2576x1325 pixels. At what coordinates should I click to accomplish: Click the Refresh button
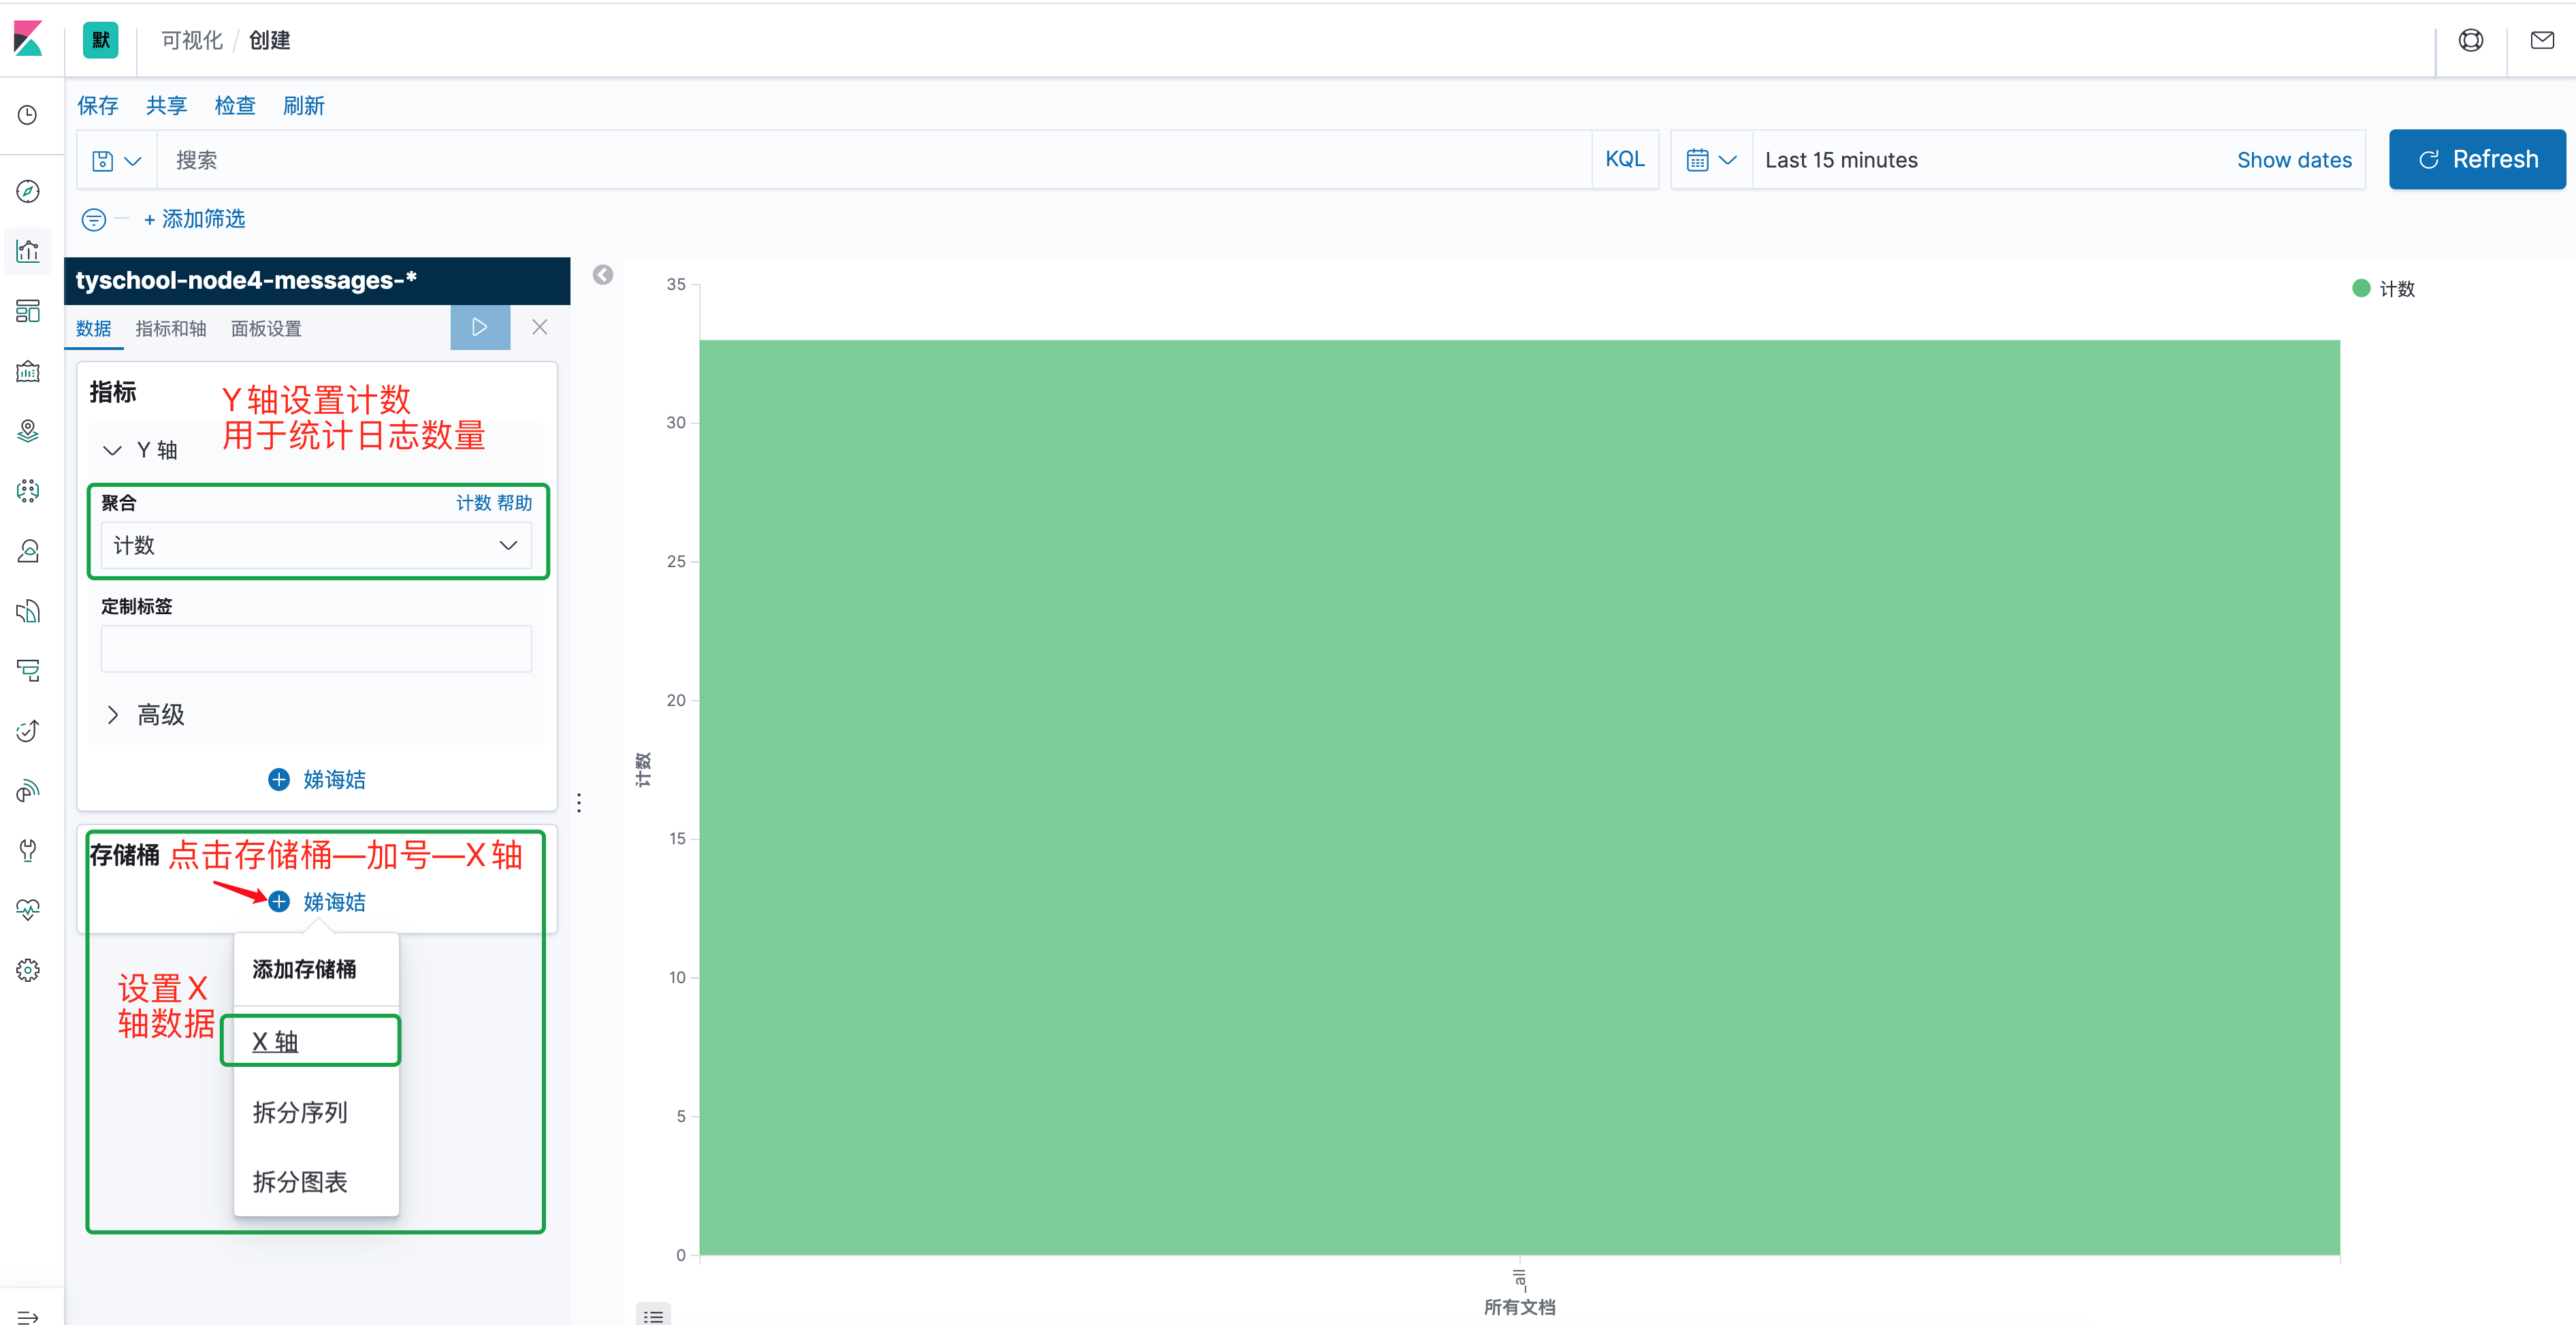(2477, 158)
